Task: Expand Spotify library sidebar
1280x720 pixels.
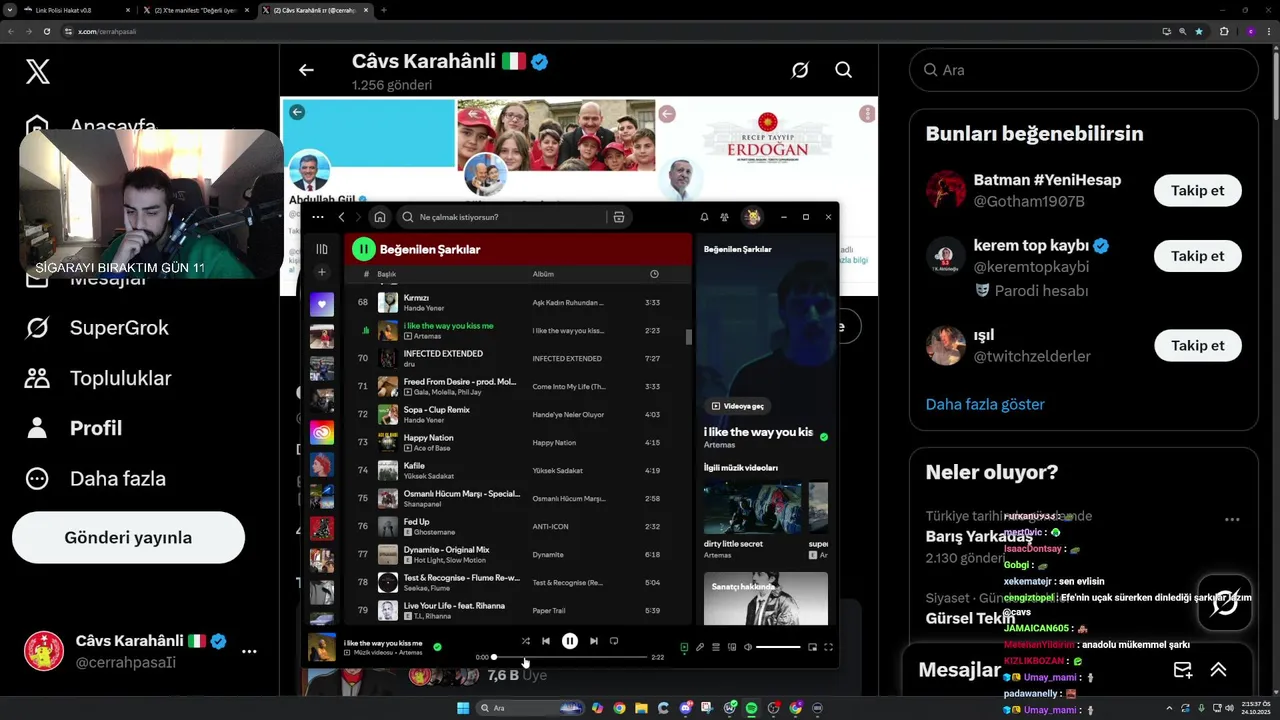Action: tap(322, 249)
